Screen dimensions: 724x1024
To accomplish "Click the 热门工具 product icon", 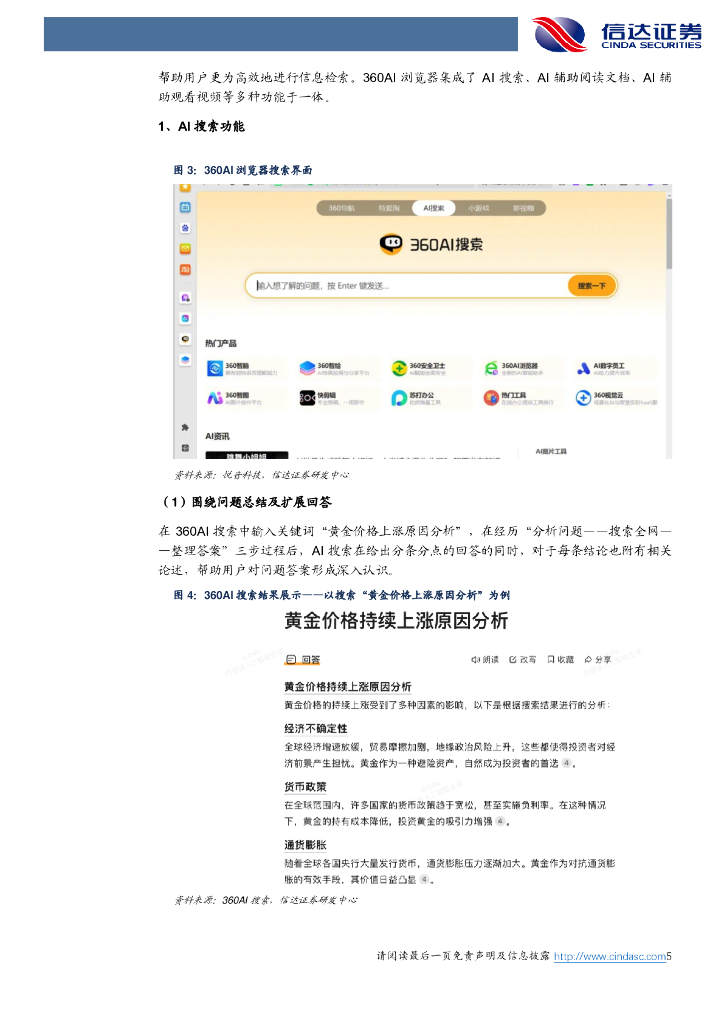I will pyautogui.click(x=491, y=398).
